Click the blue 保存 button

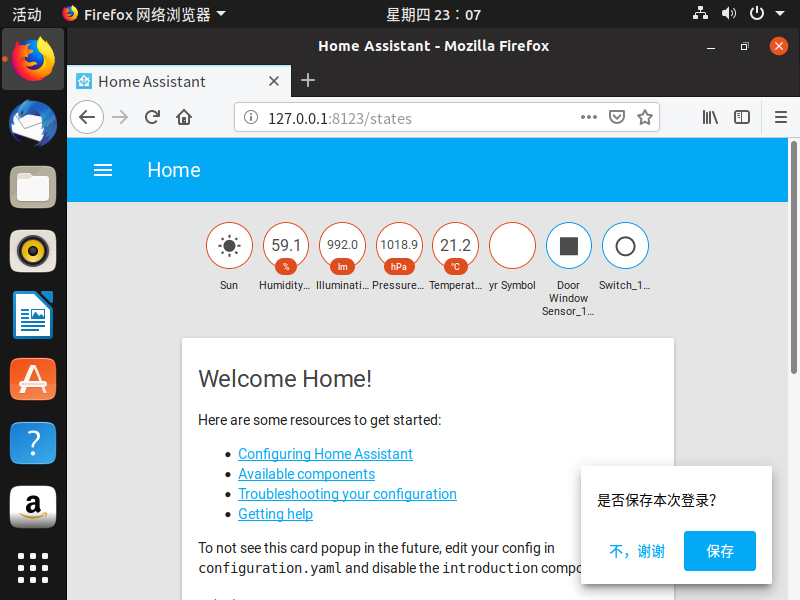pos(719,551)
